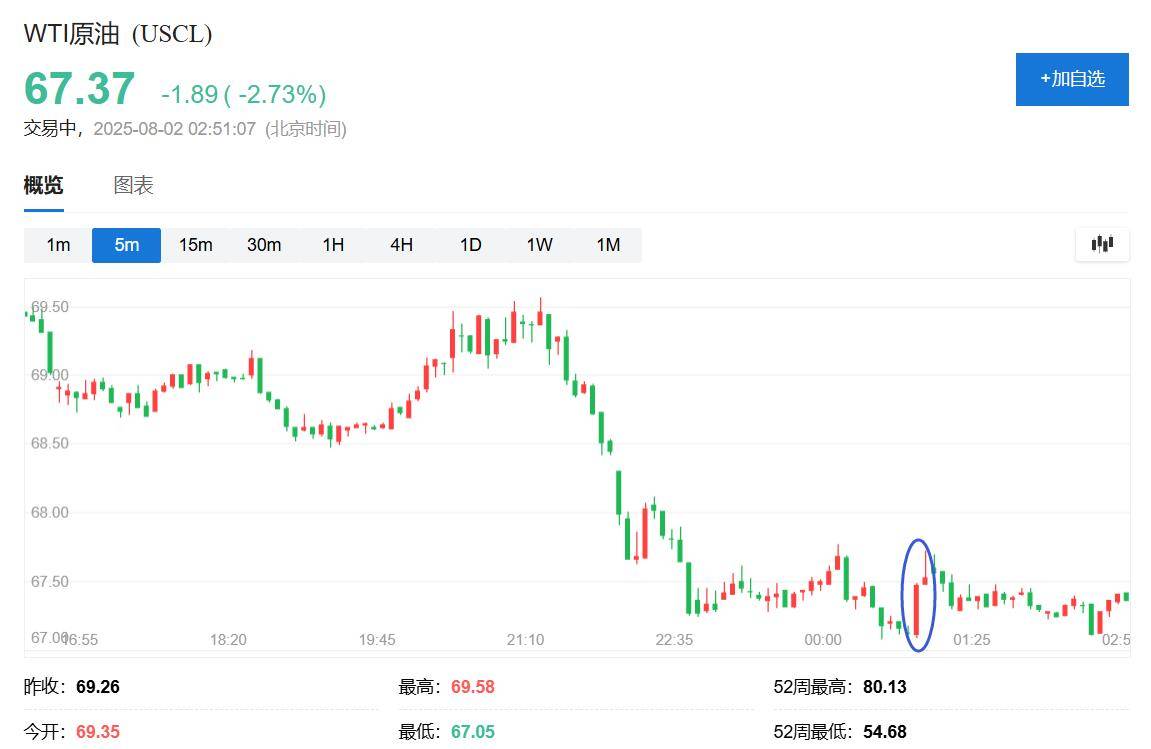The image size is (1151, 749).
Task: Click the 最低 value 67.05
Action: pos(471,731)
